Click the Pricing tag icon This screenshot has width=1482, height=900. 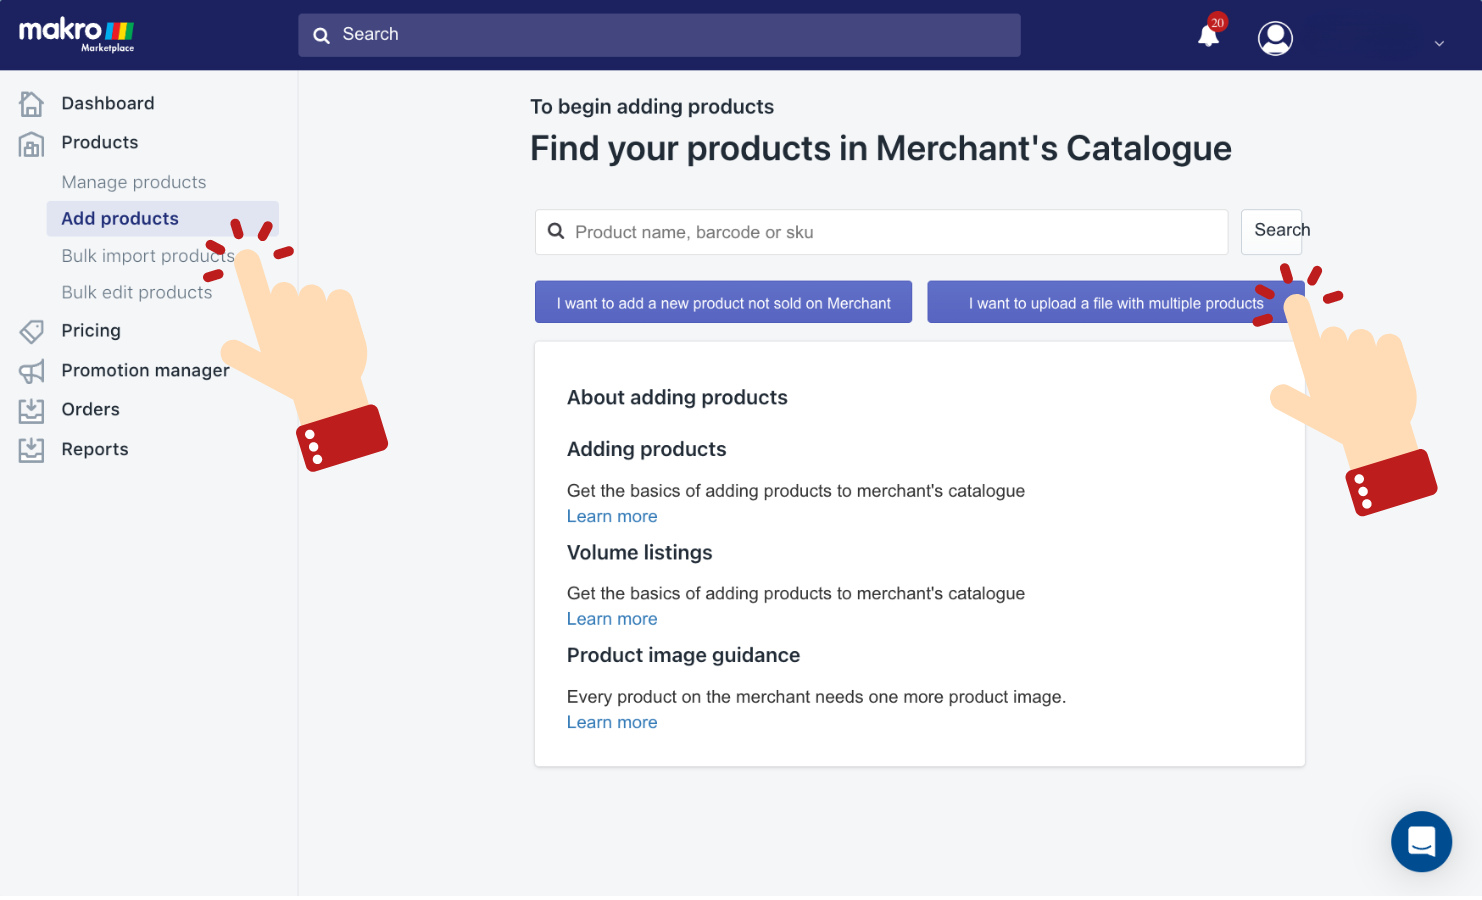point(31,331)
